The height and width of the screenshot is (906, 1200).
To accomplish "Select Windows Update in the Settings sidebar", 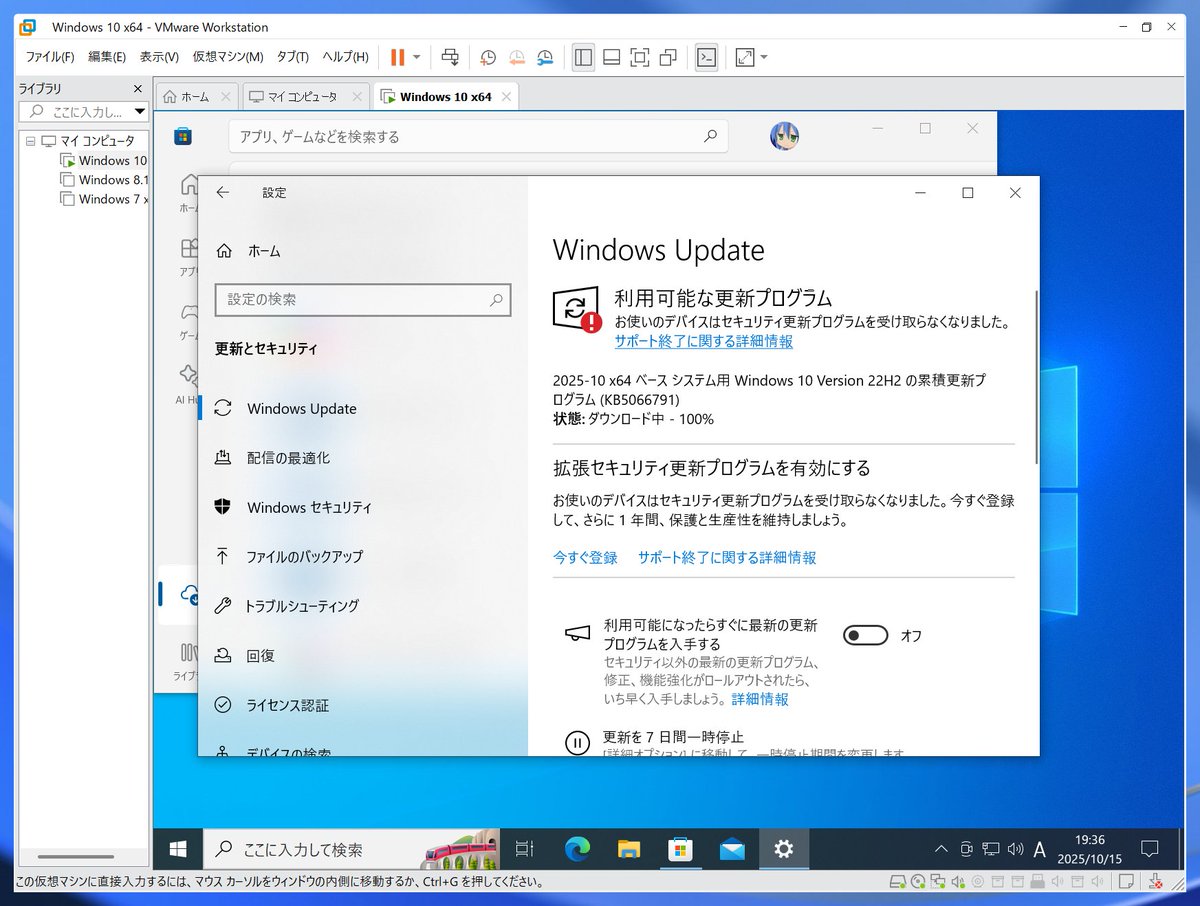I will [363, 408].
